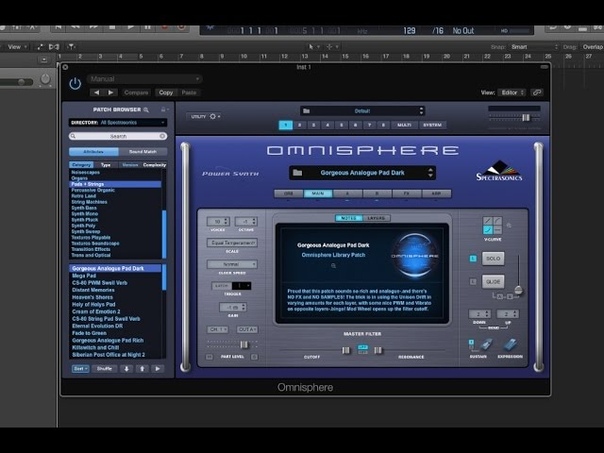Adjust the Part Level slider
Viewport: 604px width, 453px height.
click(244, 344)
